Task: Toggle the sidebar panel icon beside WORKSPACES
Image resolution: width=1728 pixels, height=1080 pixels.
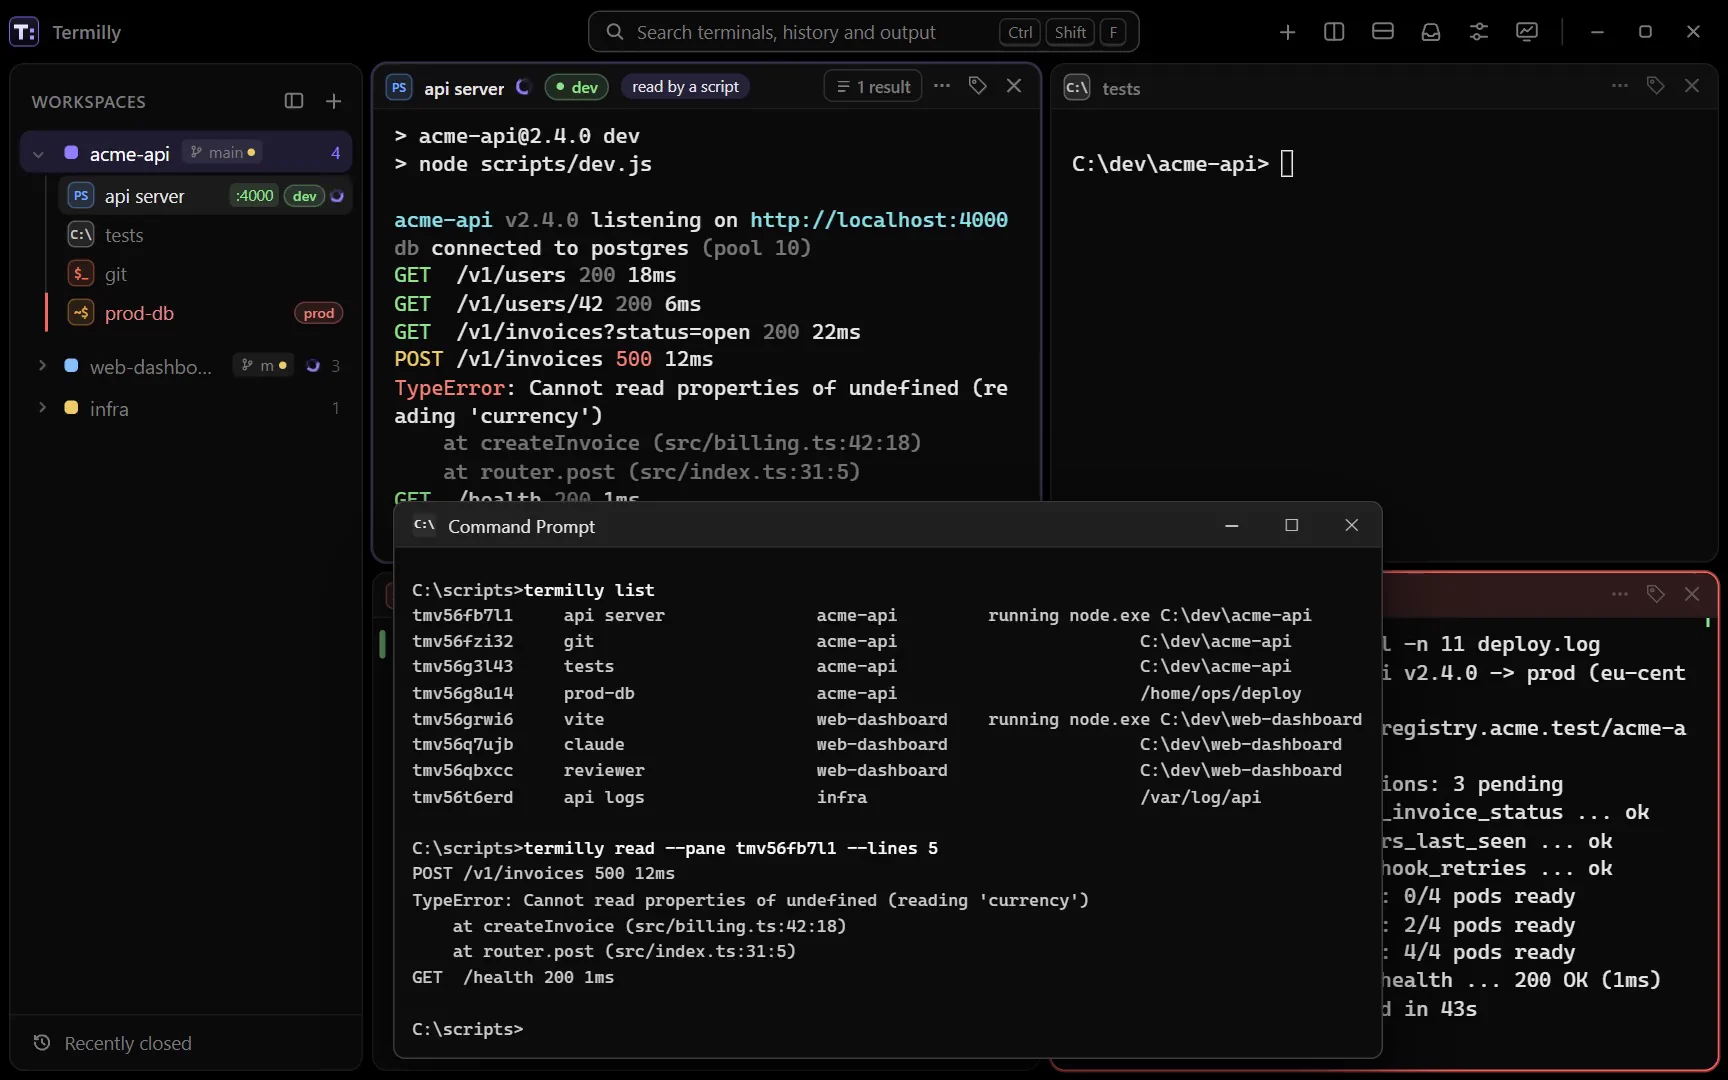Action: click(x=294, y=101)
